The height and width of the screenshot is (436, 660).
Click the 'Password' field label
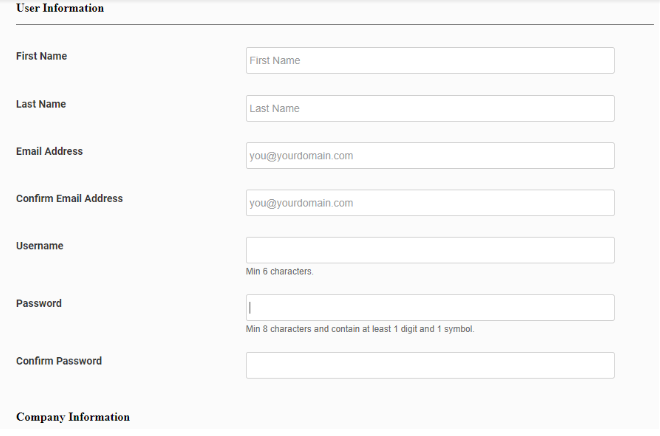39,304
